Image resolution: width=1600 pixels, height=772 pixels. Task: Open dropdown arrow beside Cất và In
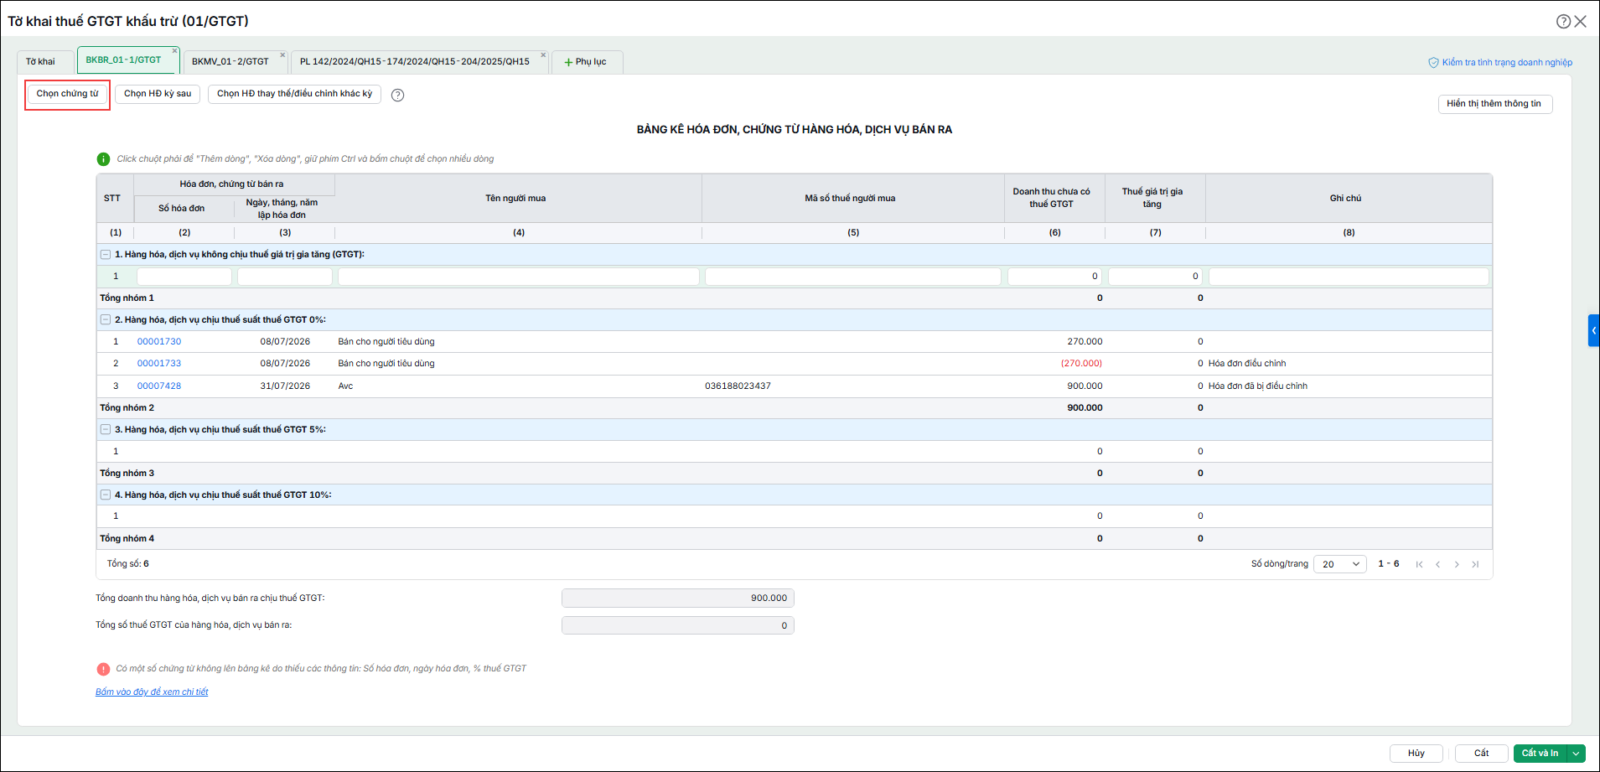1577,753
